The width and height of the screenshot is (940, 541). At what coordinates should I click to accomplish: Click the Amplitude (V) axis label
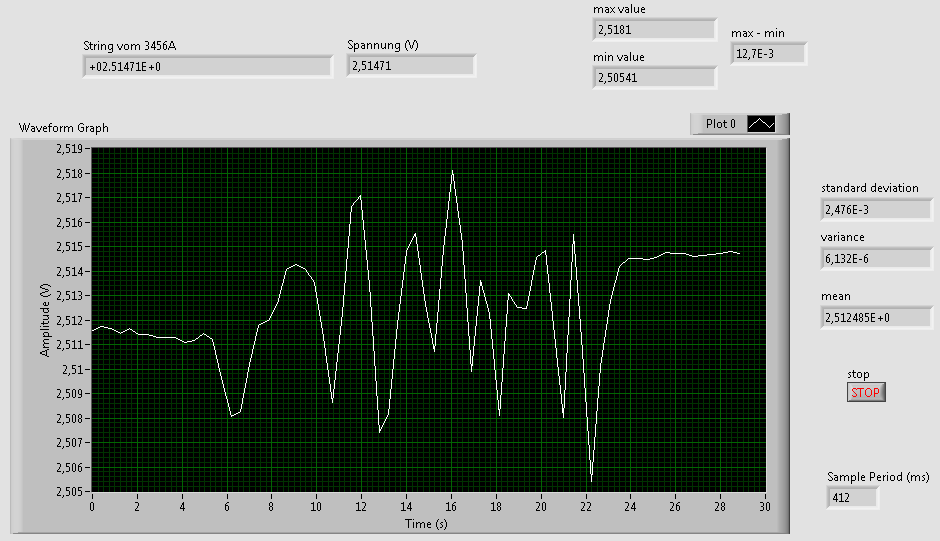point(45,320)
